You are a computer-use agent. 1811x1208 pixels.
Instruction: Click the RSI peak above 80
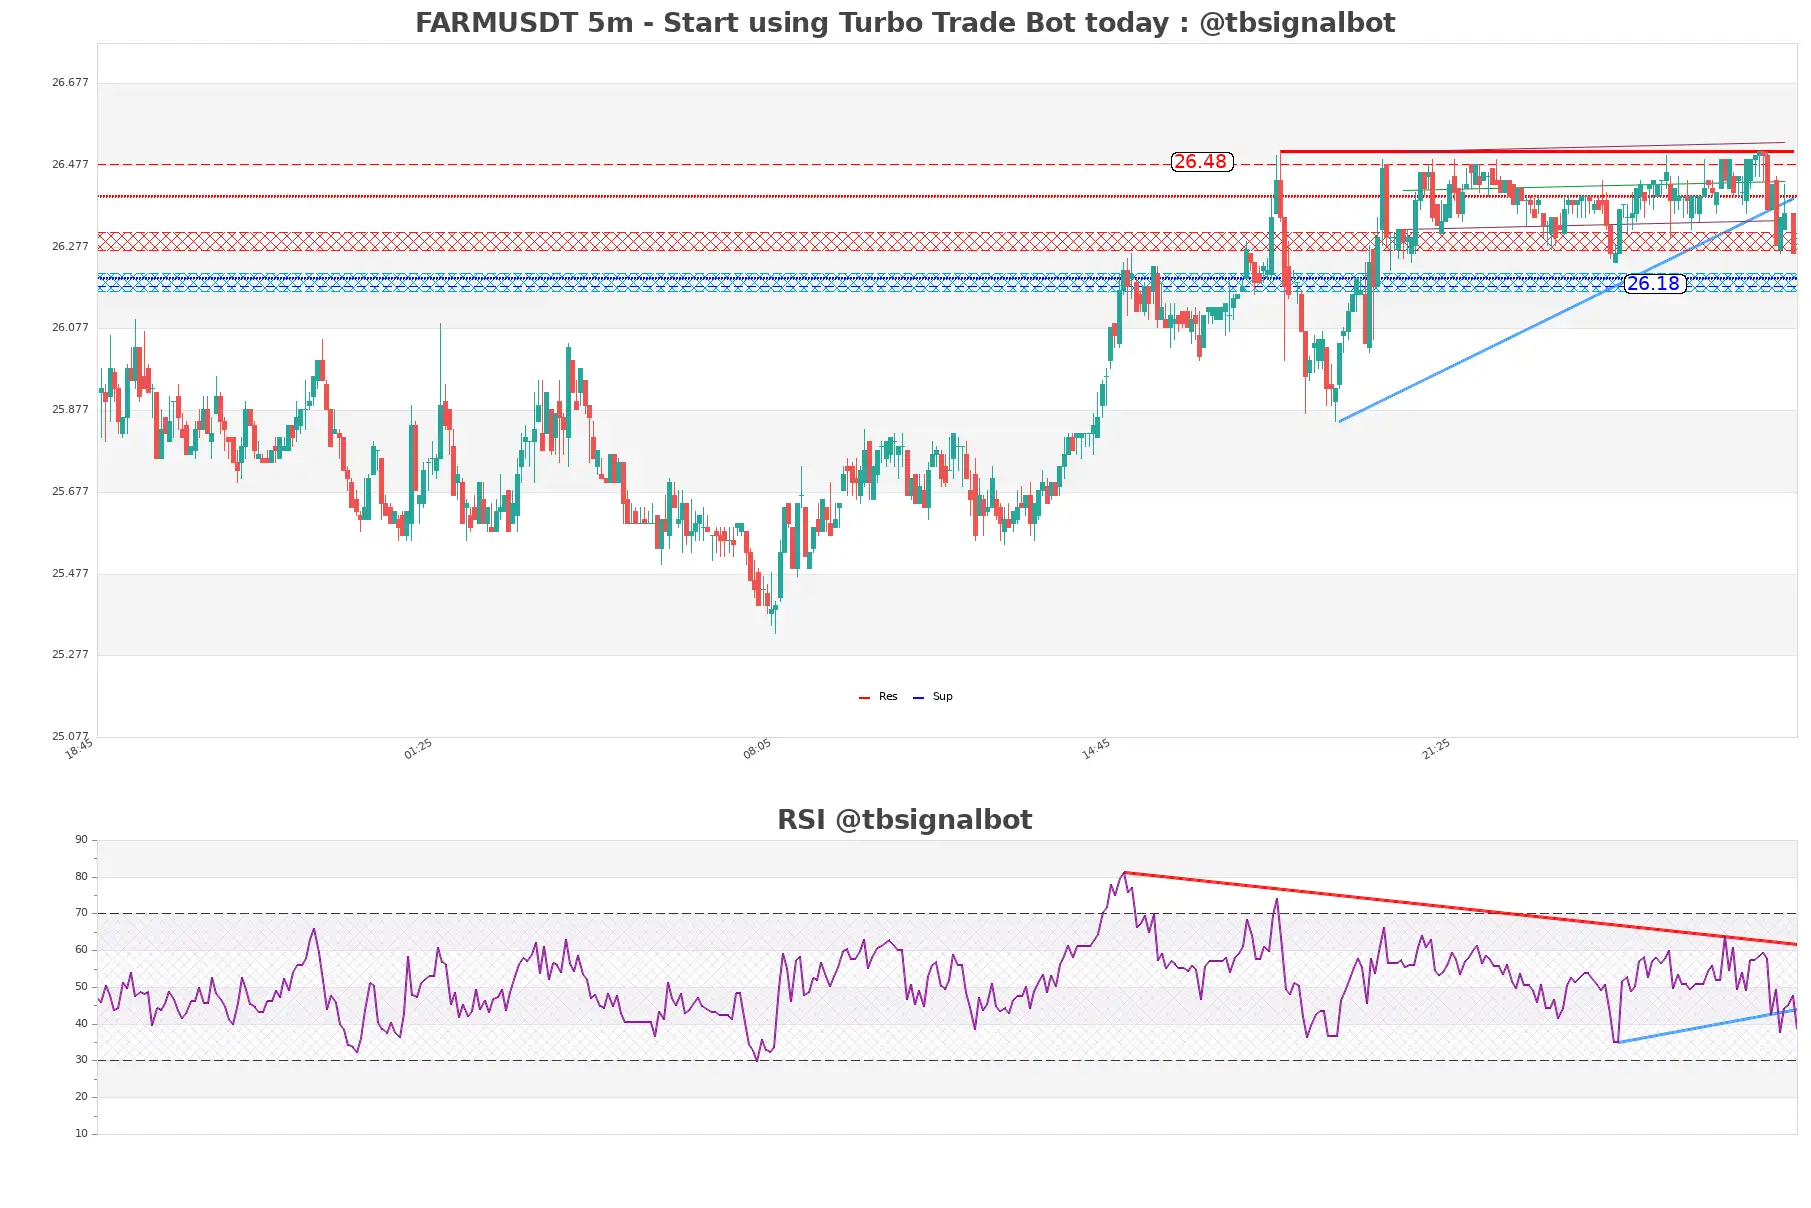1124,875
